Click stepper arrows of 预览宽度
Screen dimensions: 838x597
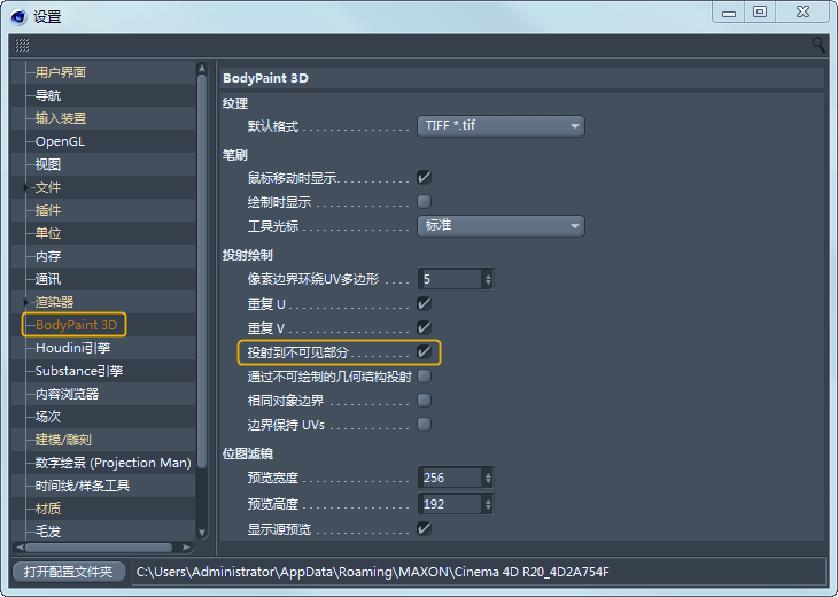[x=487, y=478]
